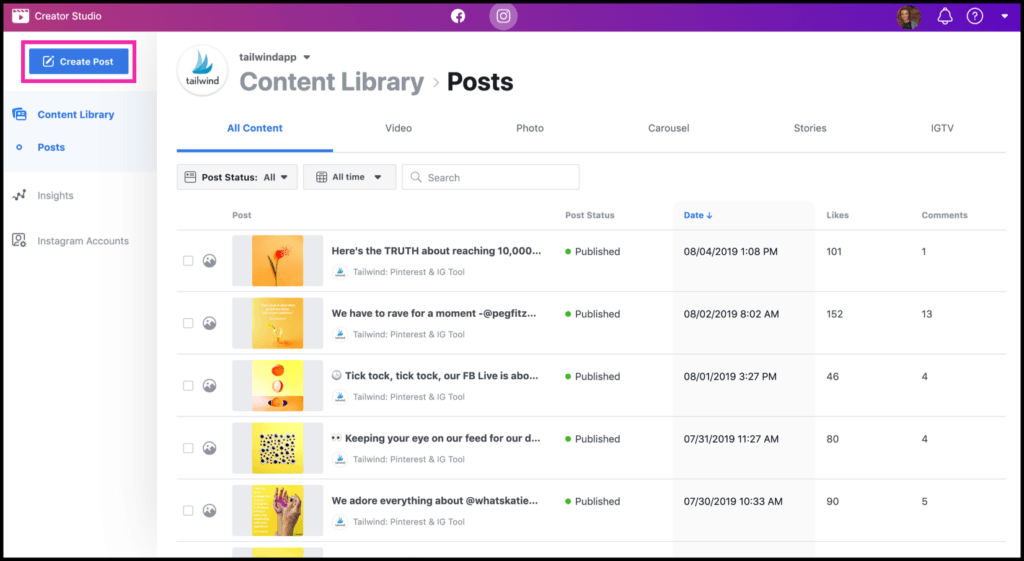Click the Likes column header
This screenshot has width=1024, height=561.
[x=837, y=215]
